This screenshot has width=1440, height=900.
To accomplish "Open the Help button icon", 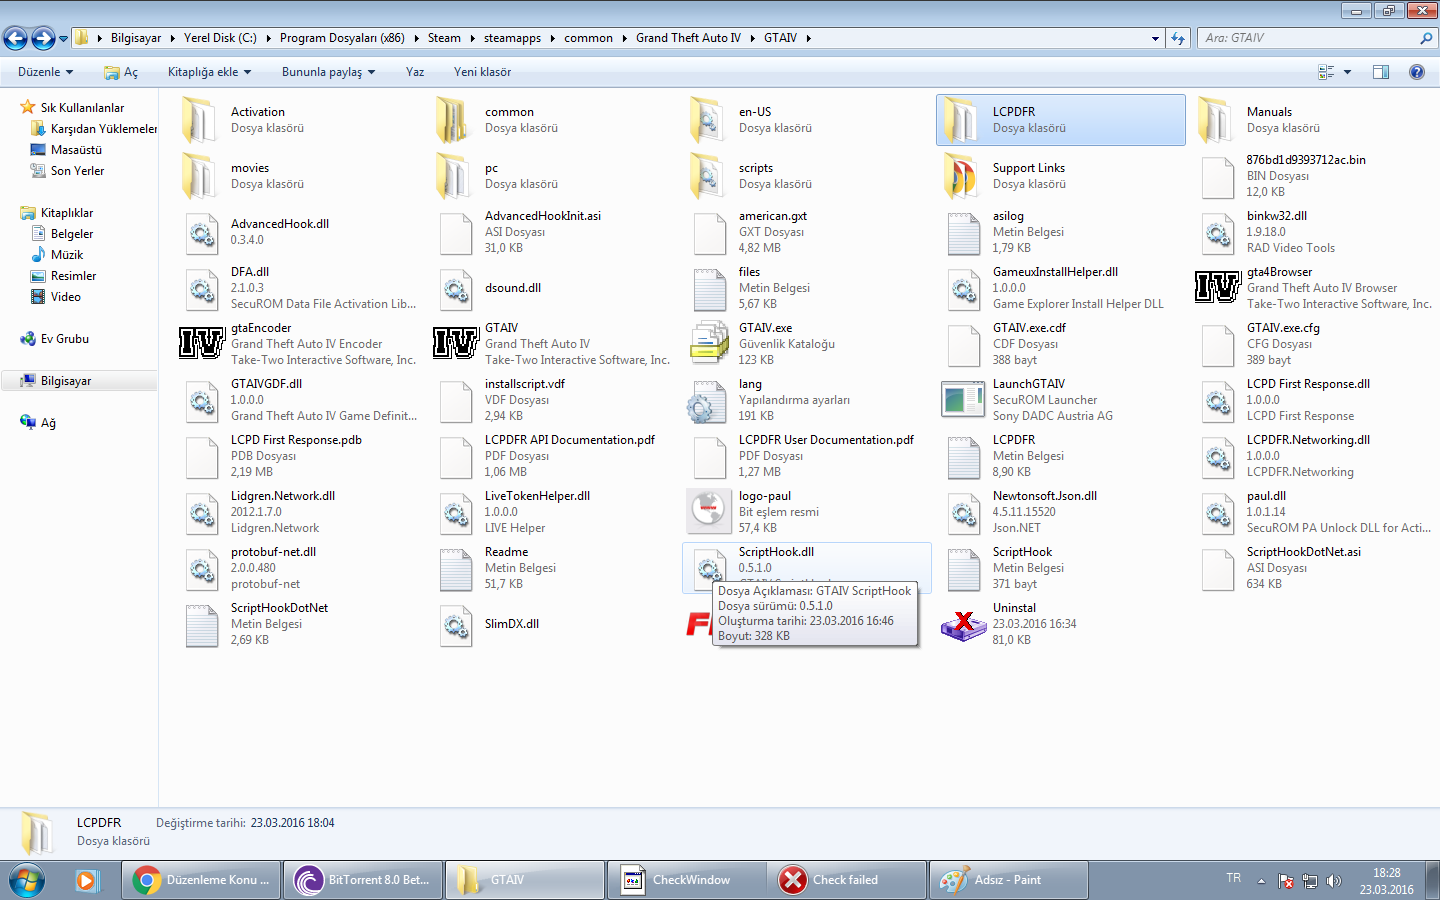I will pyautogui.click(x=1416, y=72).
